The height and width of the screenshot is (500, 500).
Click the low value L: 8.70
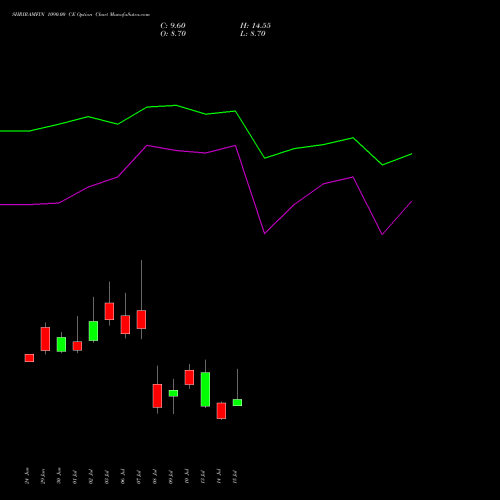tap(253, 34)
